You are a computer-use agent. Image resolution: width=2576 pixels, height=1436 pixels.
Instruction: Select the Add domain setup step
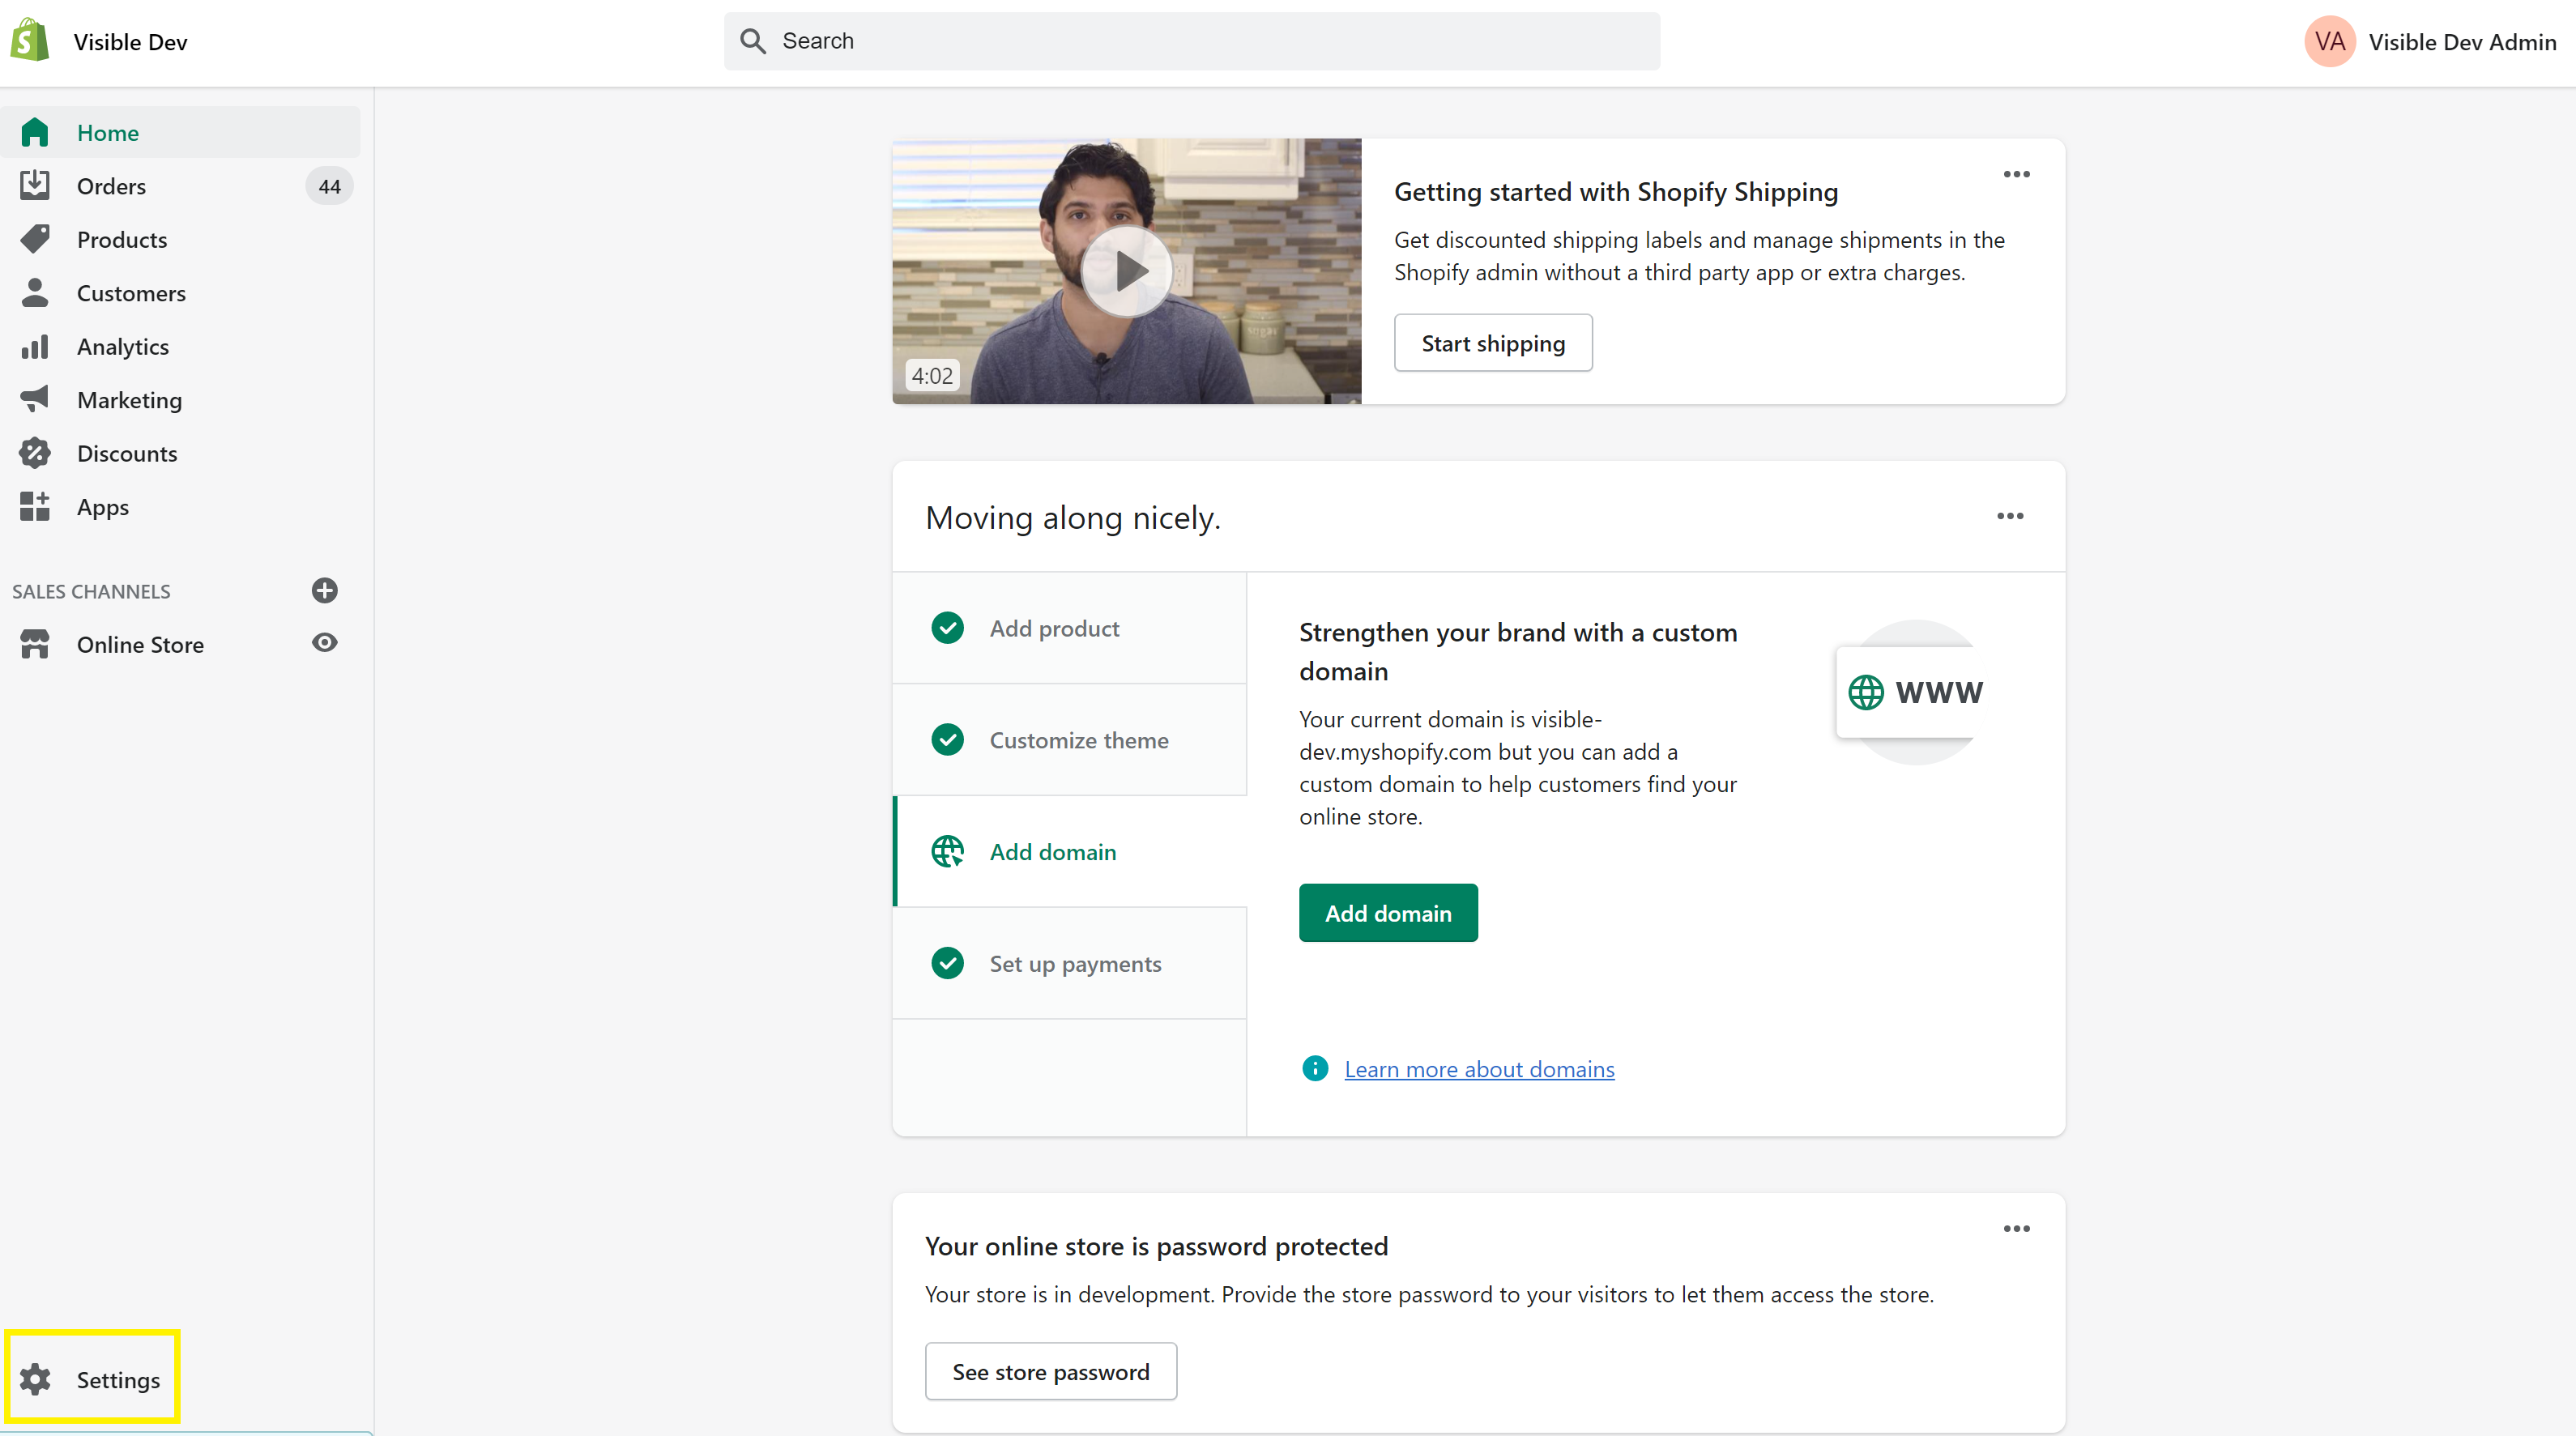coord(1069,851)
